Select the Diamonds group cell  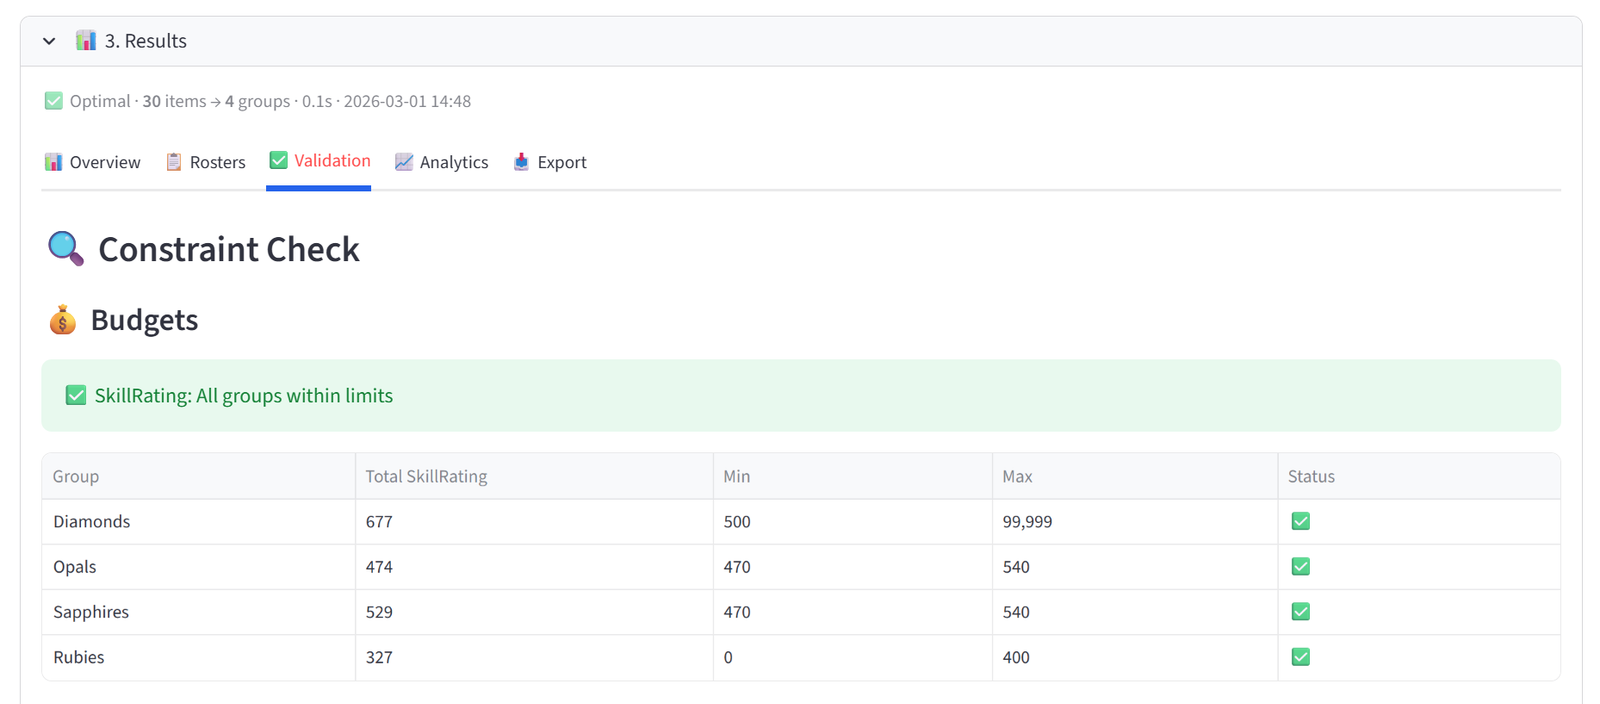198,521
